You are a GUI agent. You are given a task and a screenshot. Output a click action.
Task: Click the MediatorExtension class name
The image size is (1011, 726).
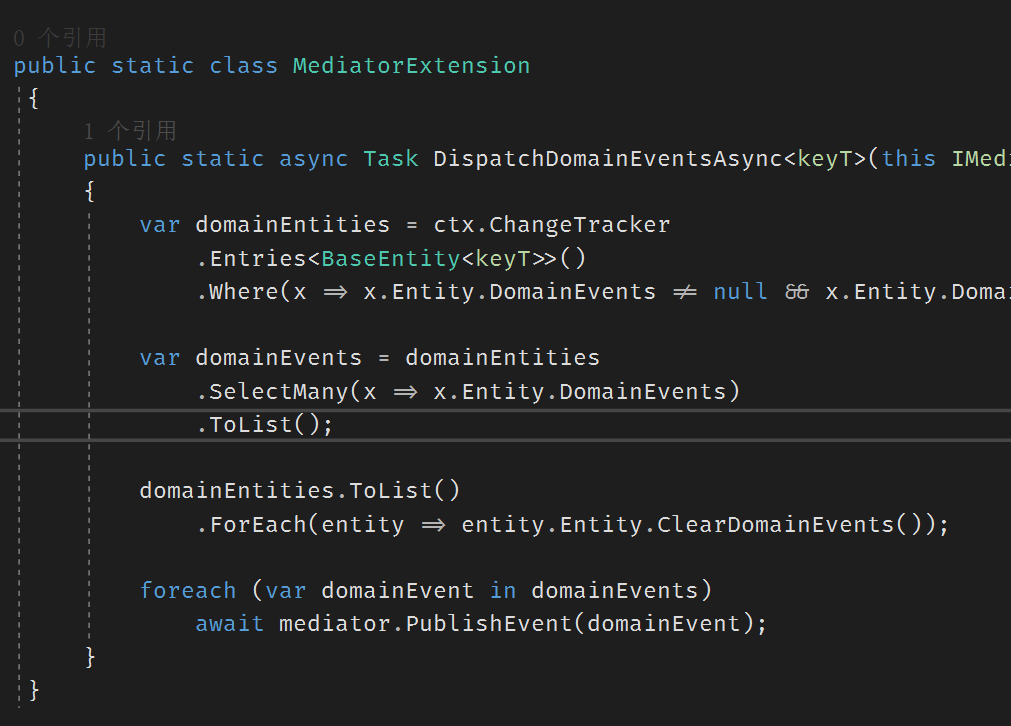(411, 66)
